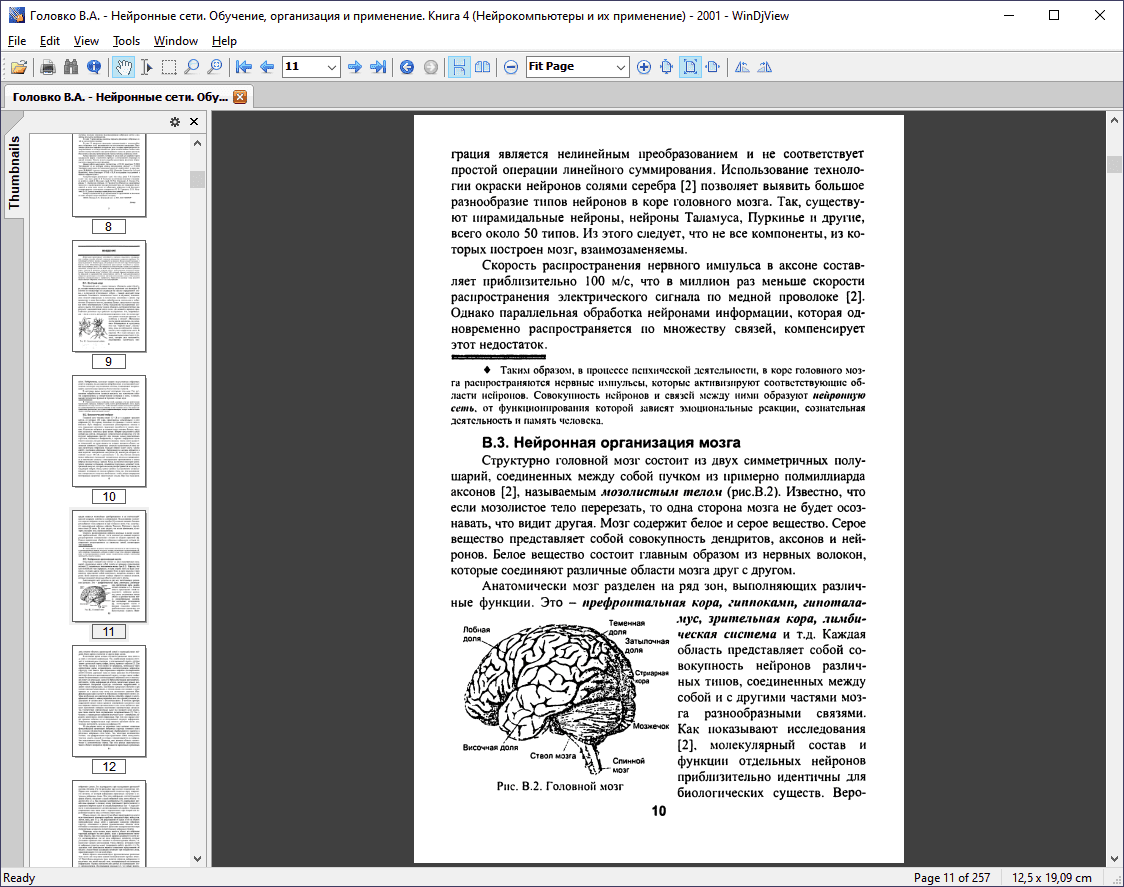This screenshot has width=1124, height=887.
Task: Go to previous page arrow
Action: pos(267,67)
